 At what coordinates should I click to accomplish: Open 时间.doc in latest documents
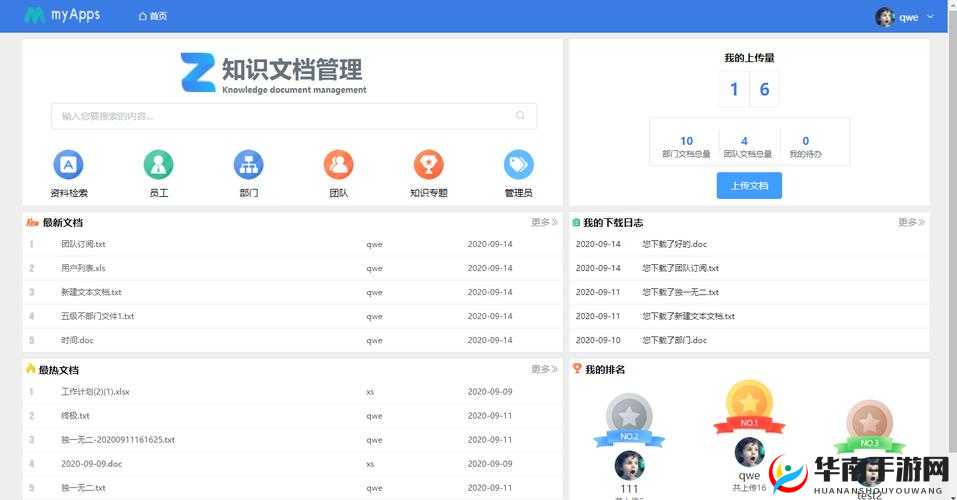click(77, 340)
